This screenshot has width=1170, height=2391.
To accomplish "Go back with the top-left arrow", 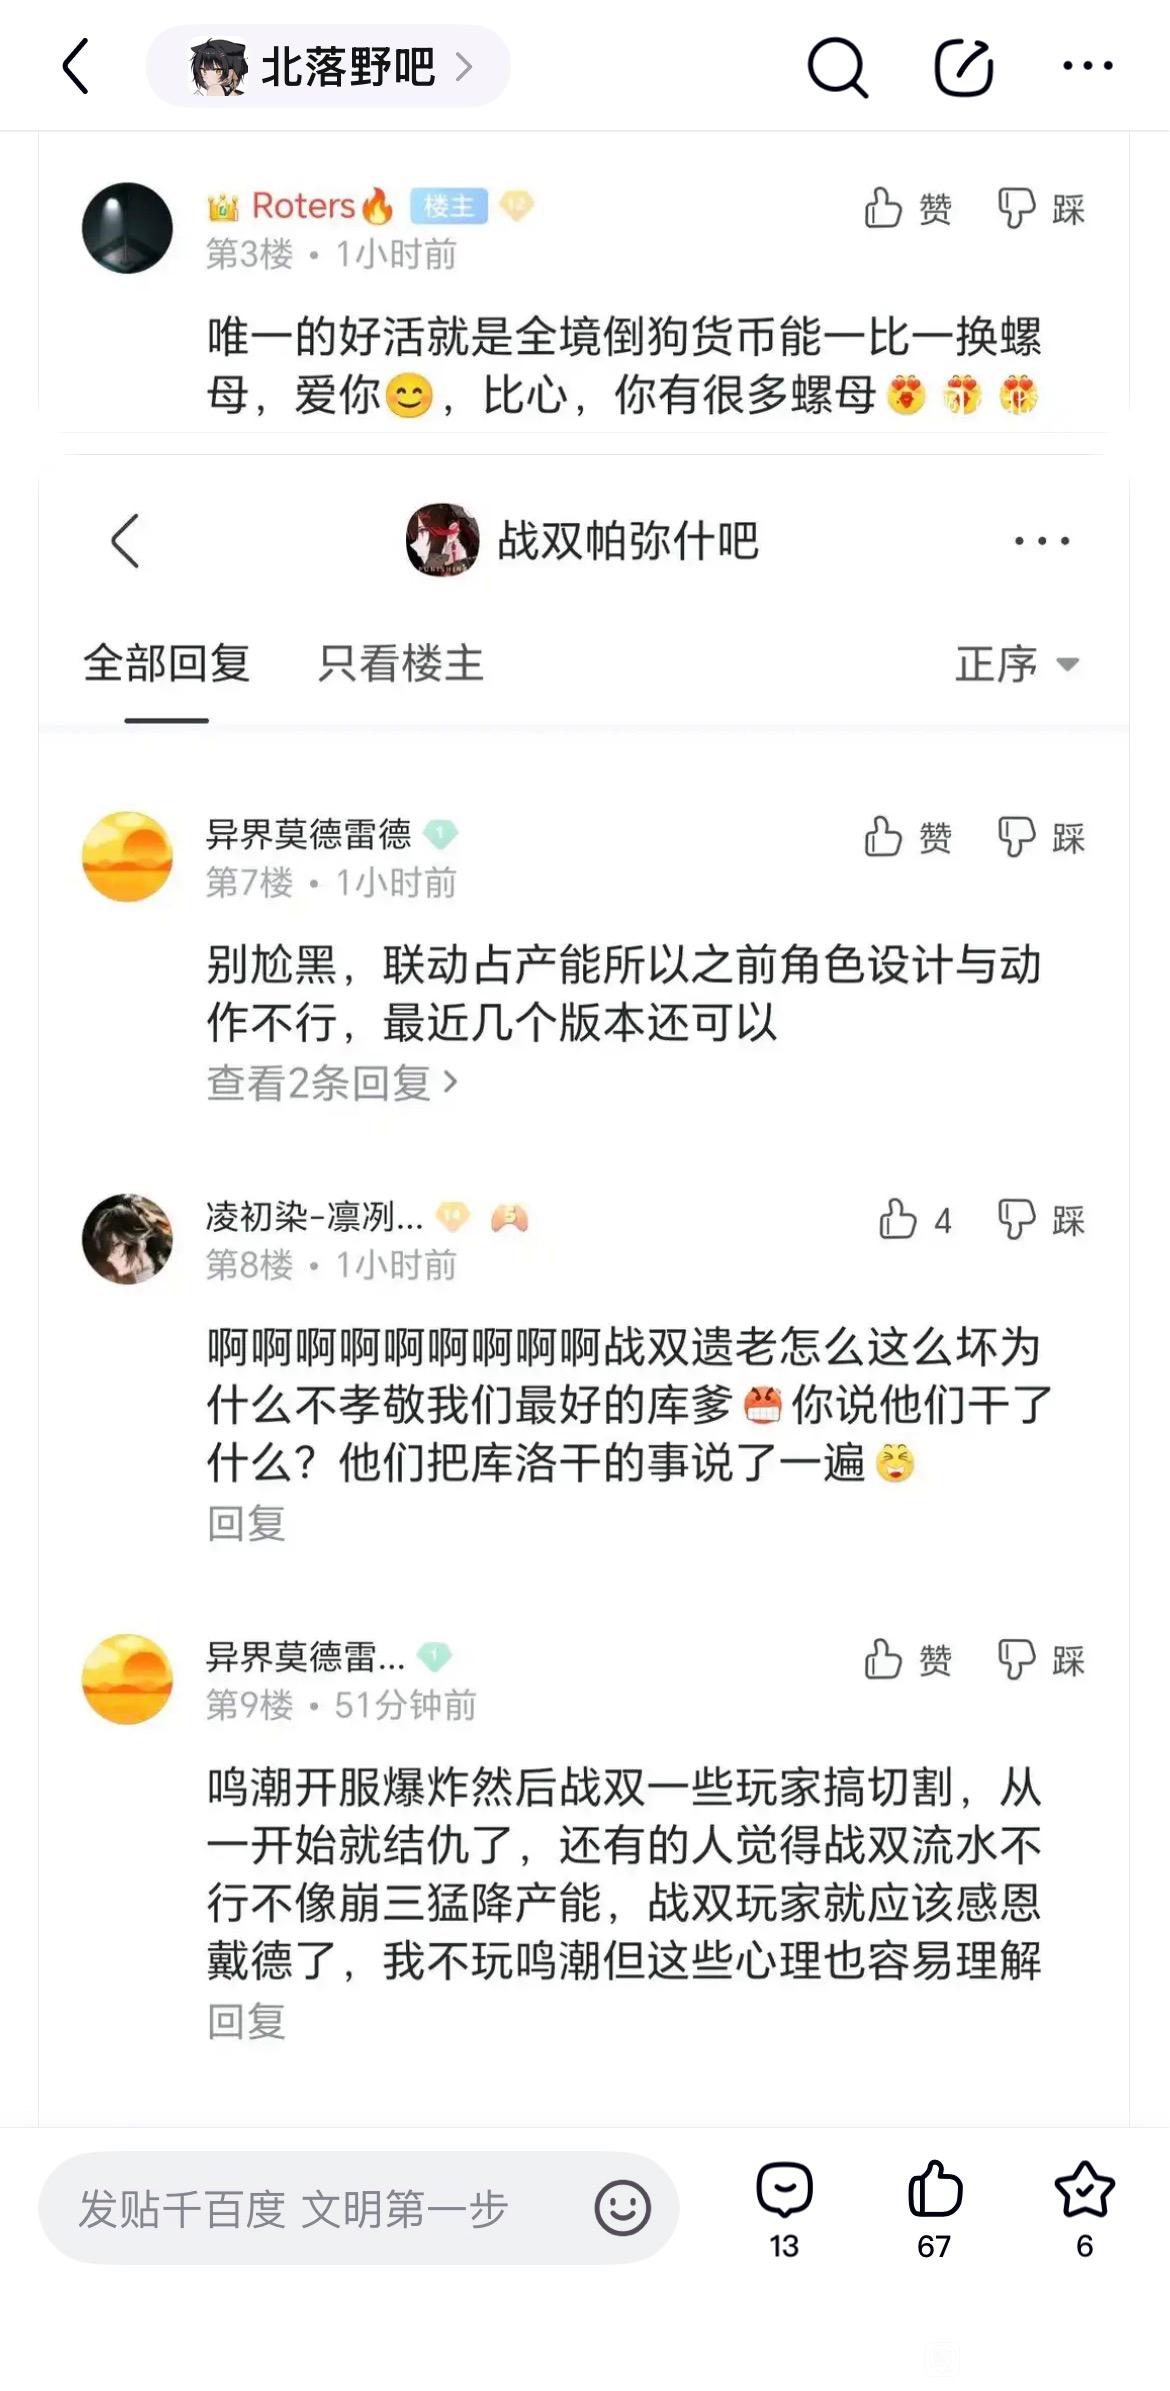I will tap(76, 67).
